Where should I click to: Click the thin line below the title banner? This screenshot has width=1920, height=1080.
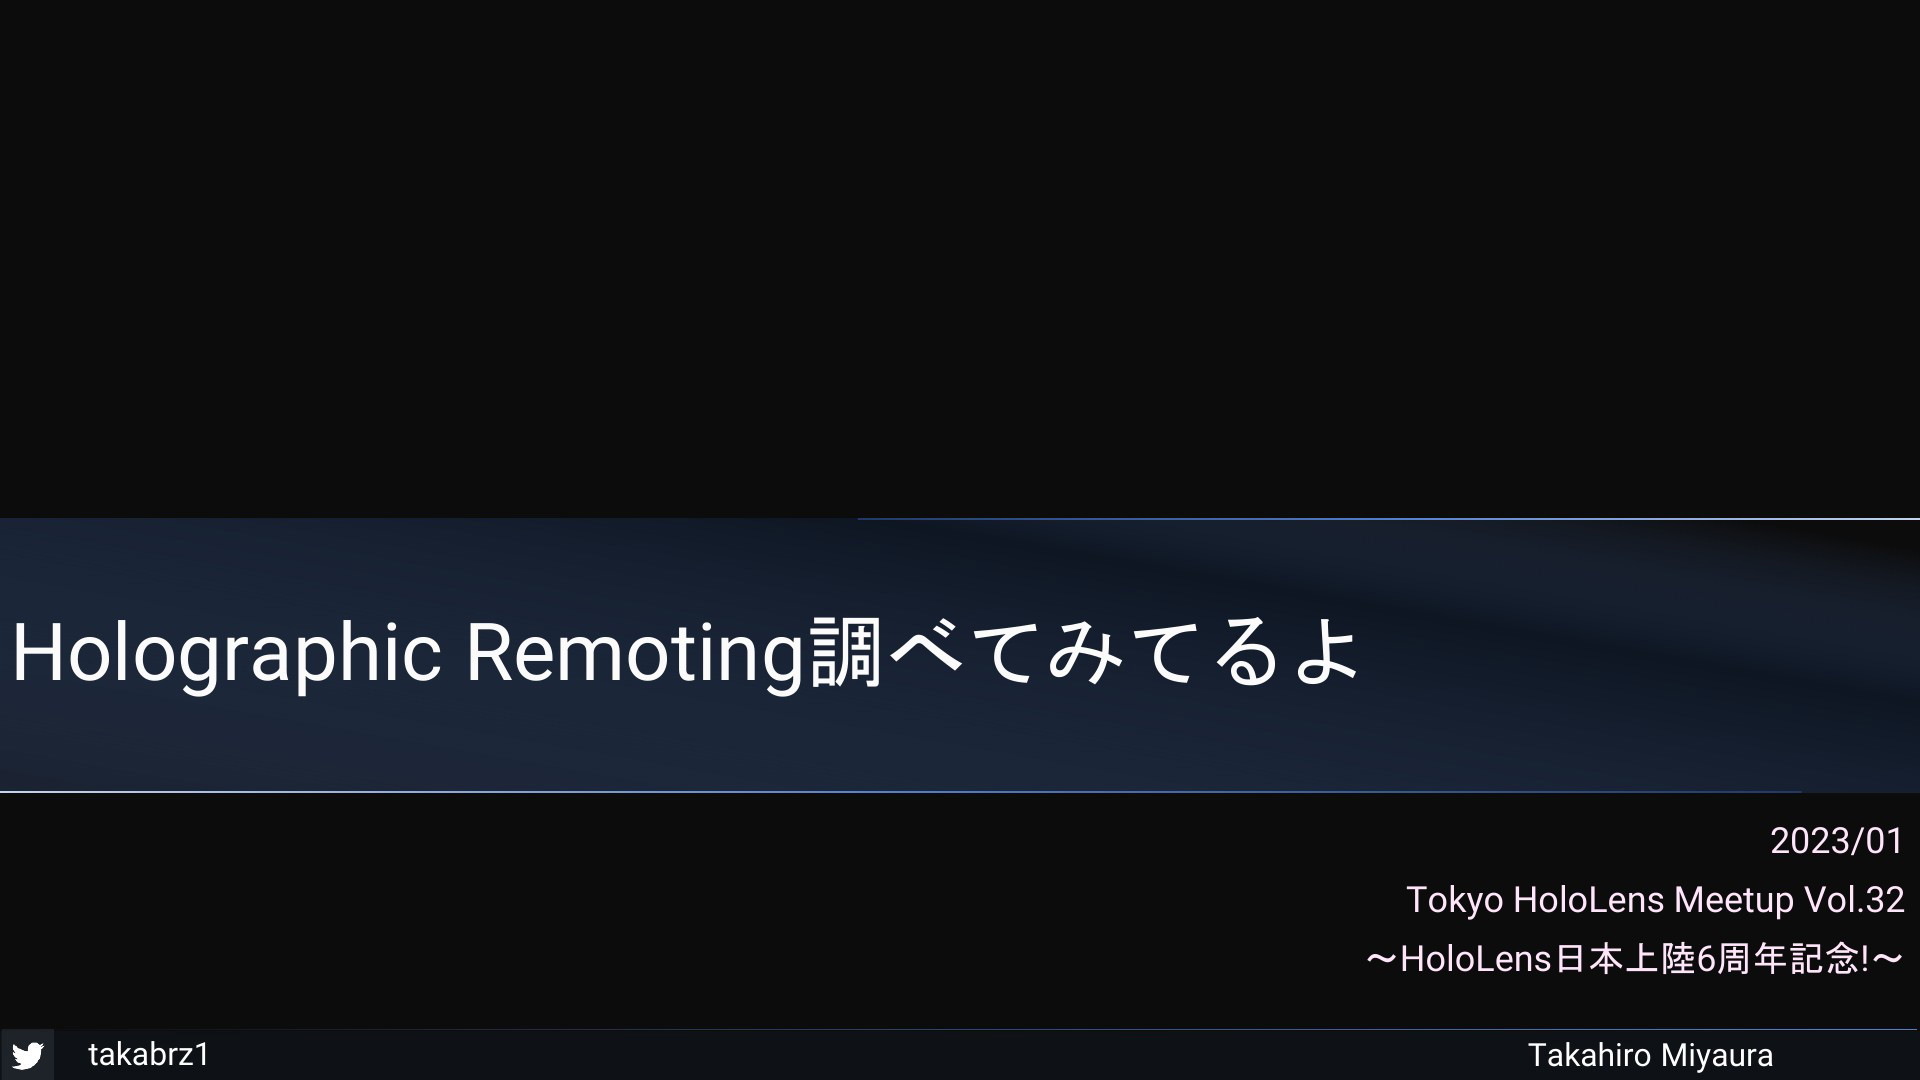900,792
